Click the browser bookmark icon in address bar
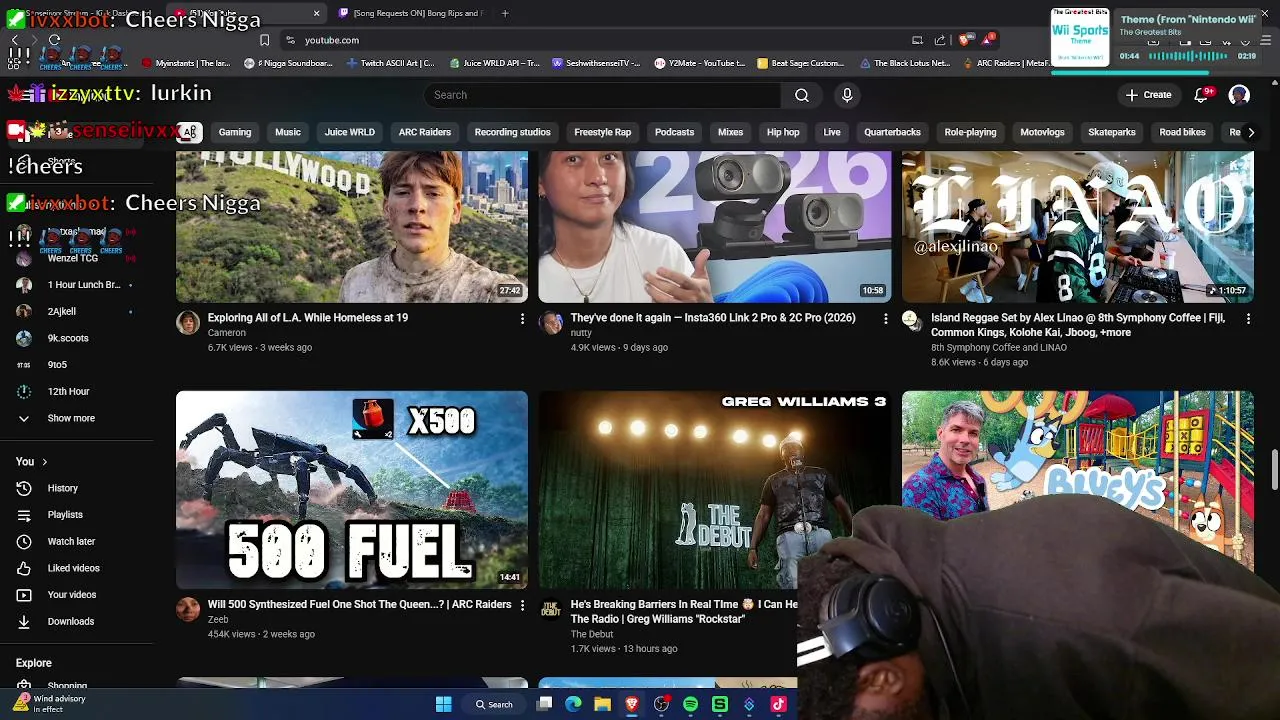 (x=264, y=40)
